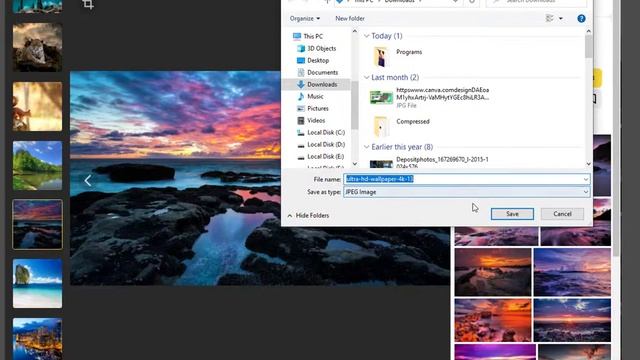Open the dialog help icon
Image resolution: width=640 pixels, height=360 pixels.
pyautogui.click(x=581, y=18)
